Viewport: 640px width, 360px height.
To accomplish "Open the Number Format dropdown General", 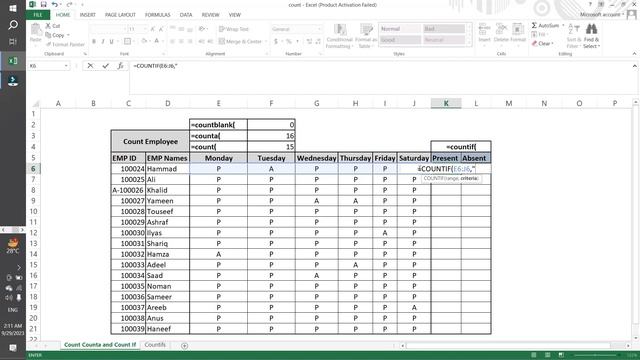I will point(319,29).
